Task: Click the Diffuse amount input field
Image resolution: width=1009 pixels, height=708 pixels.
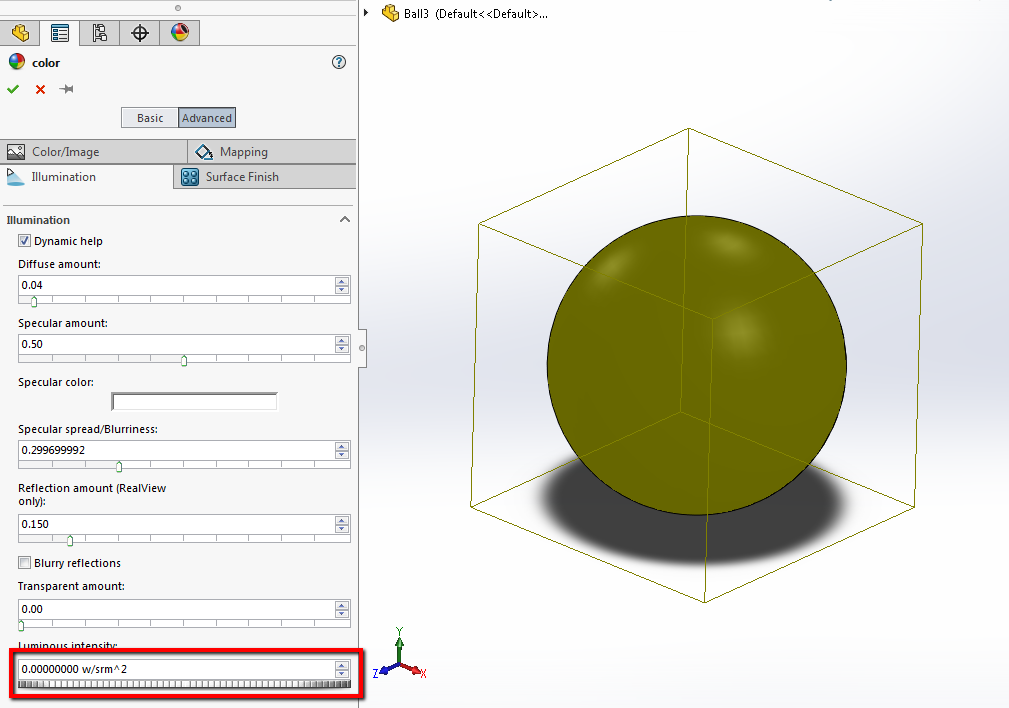Action: point(176,285)
